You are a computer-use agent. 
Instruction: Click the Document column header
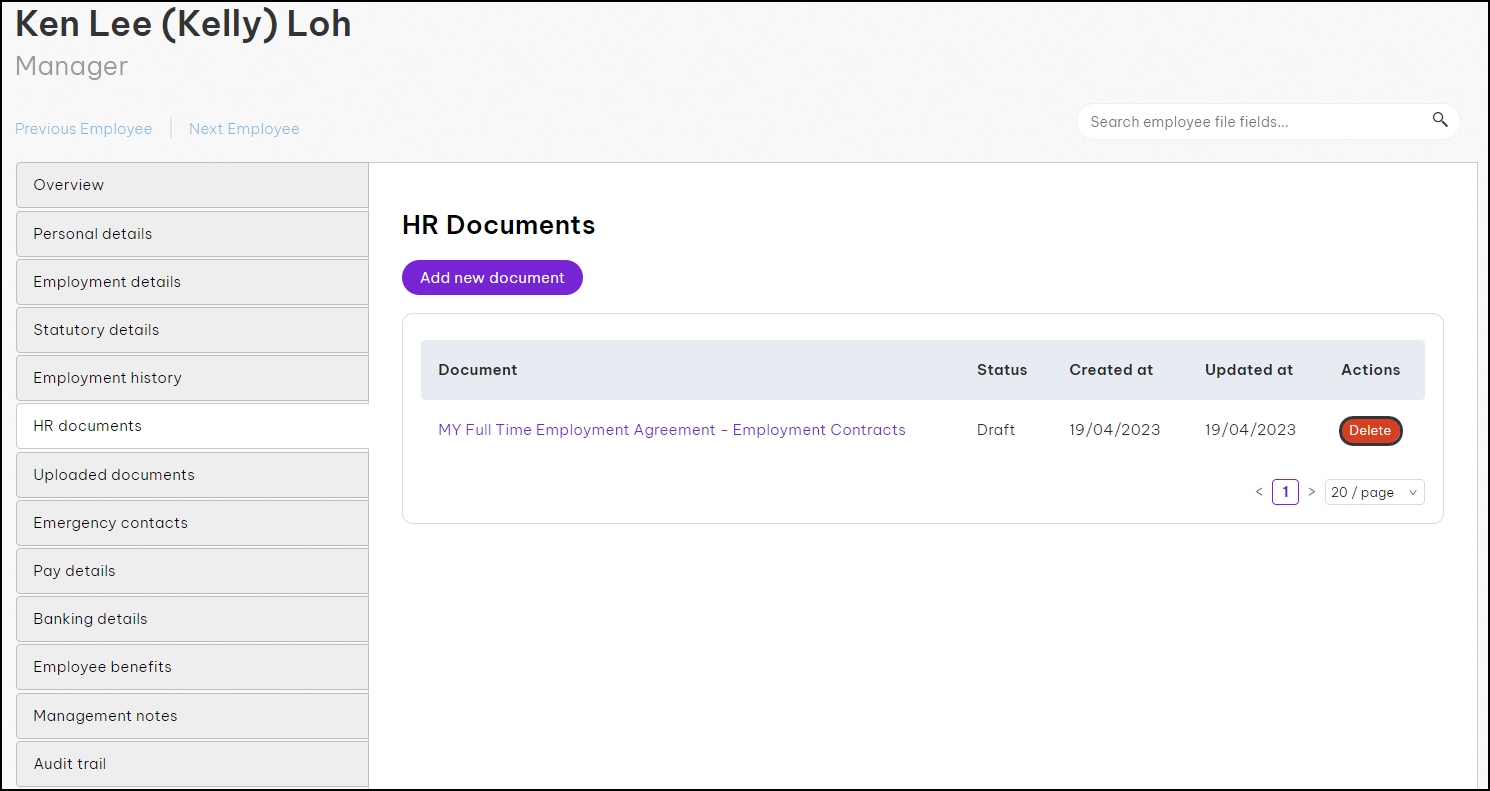[x=478, y=370]
